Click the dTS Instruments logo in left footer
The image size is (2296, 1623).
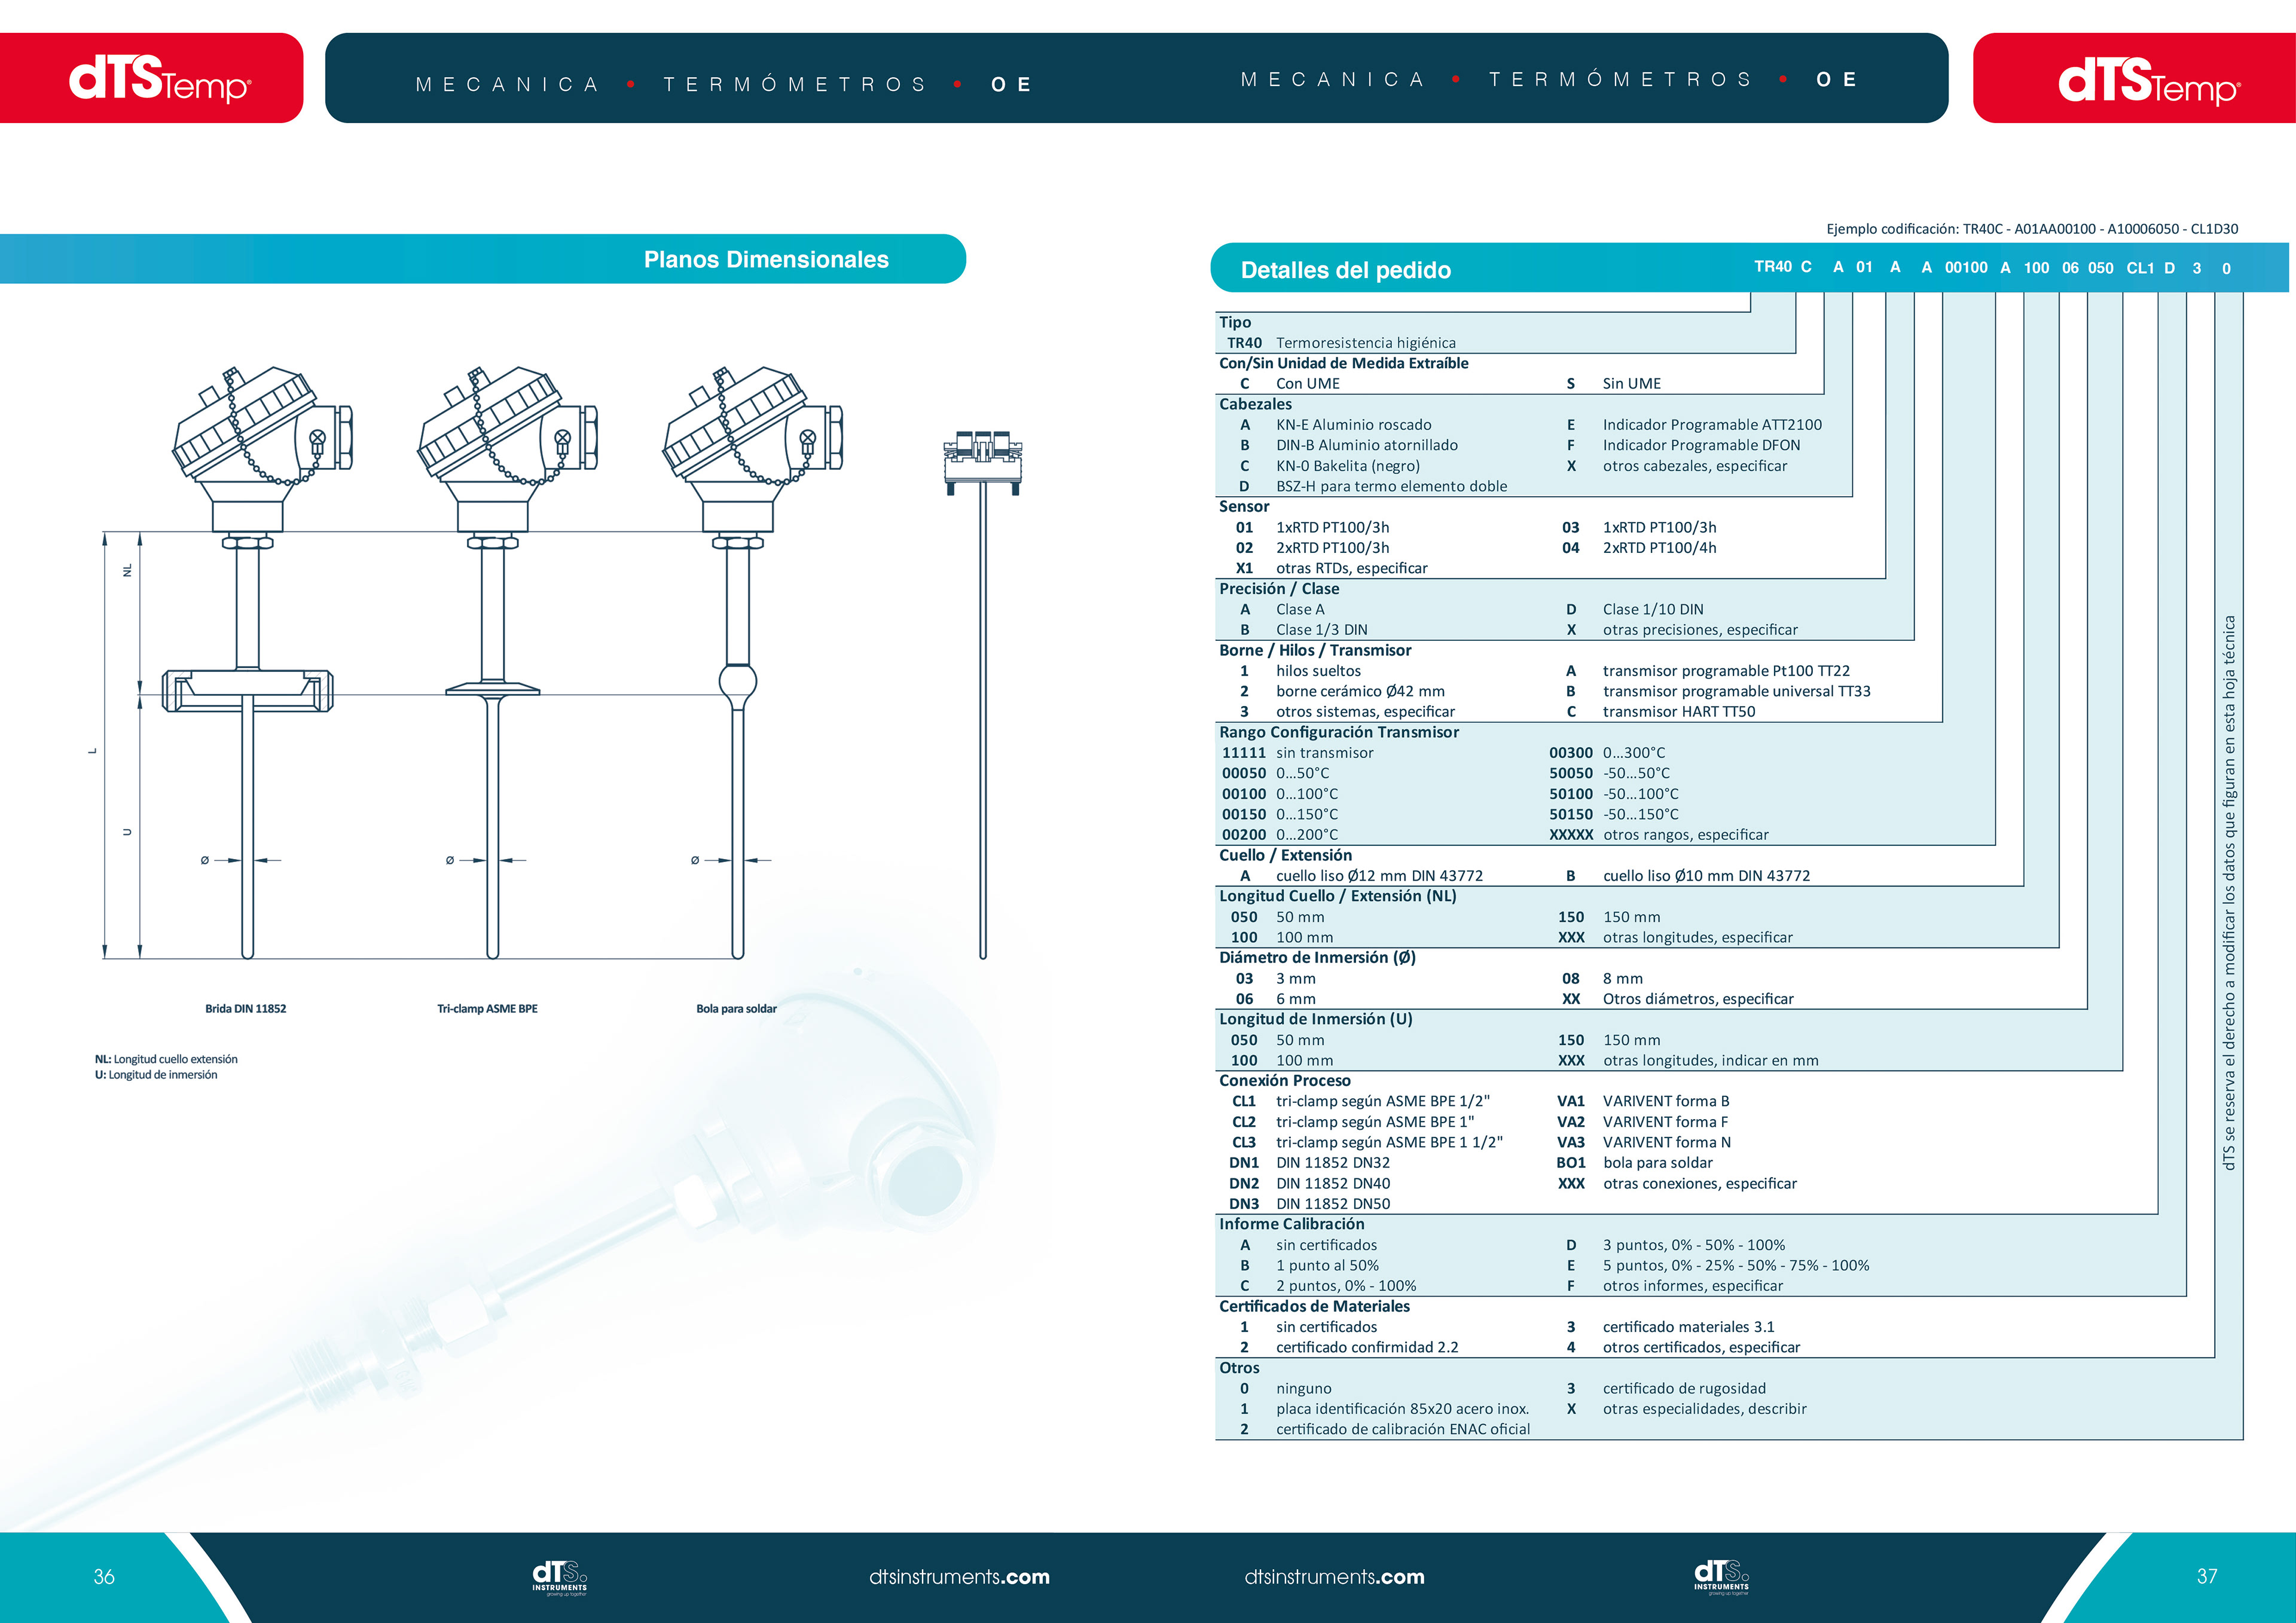pyautogui.click(x=559, y=1577)
